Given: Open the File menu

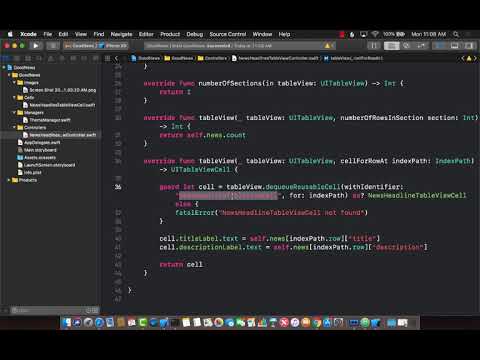Looking at the screenshot, I should pyautogui.click(x=48, y=34).
